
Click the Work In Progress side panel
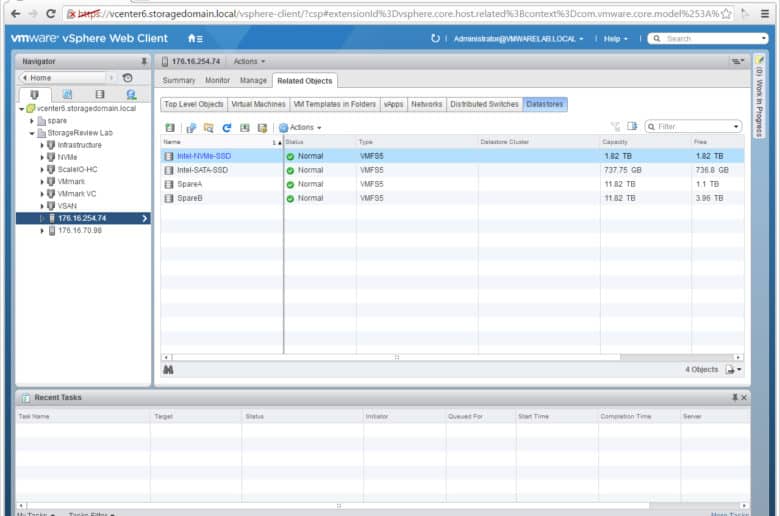point(759,97)
